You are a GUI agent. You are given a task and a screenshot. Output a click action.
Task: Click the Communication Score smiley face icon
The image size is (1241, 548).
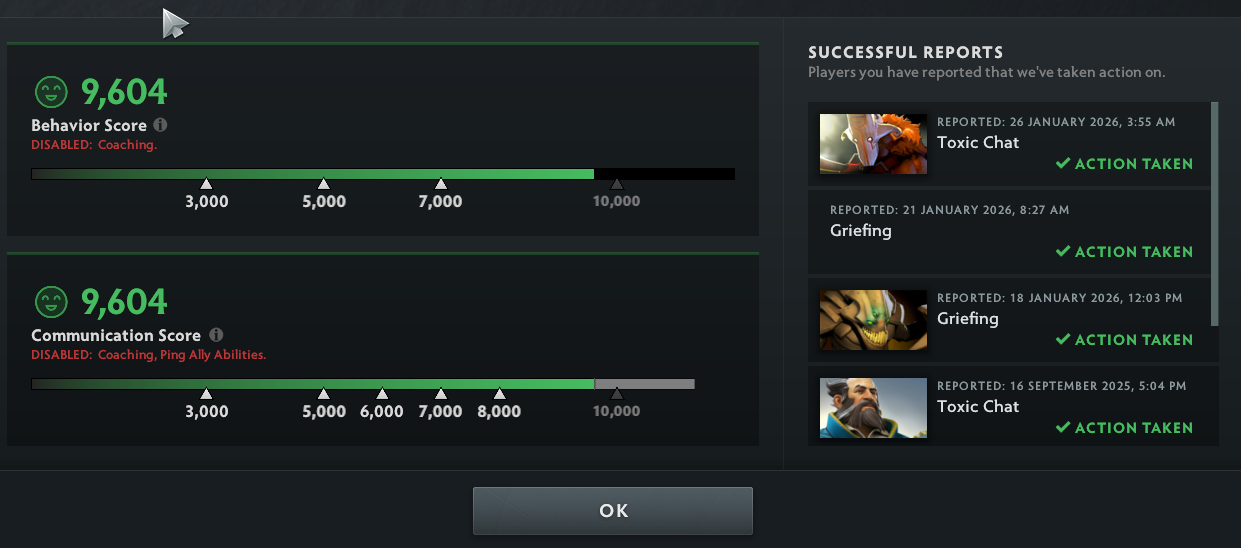[x=51, y=302]
